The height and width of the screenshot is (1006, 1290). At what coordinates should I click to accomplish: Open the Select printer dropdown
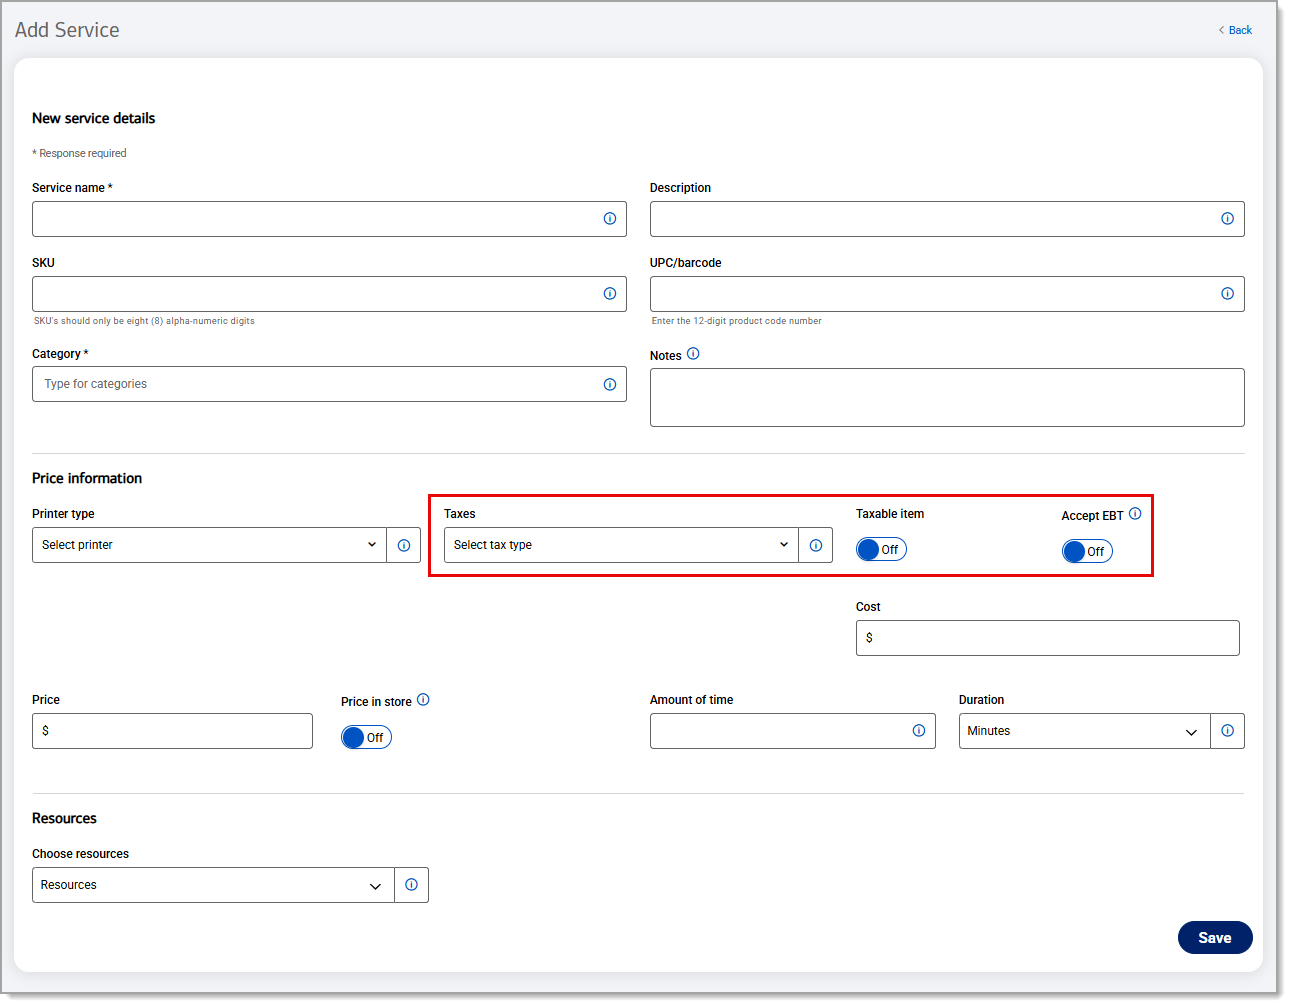pyautogui.click(x=209, y=545)
